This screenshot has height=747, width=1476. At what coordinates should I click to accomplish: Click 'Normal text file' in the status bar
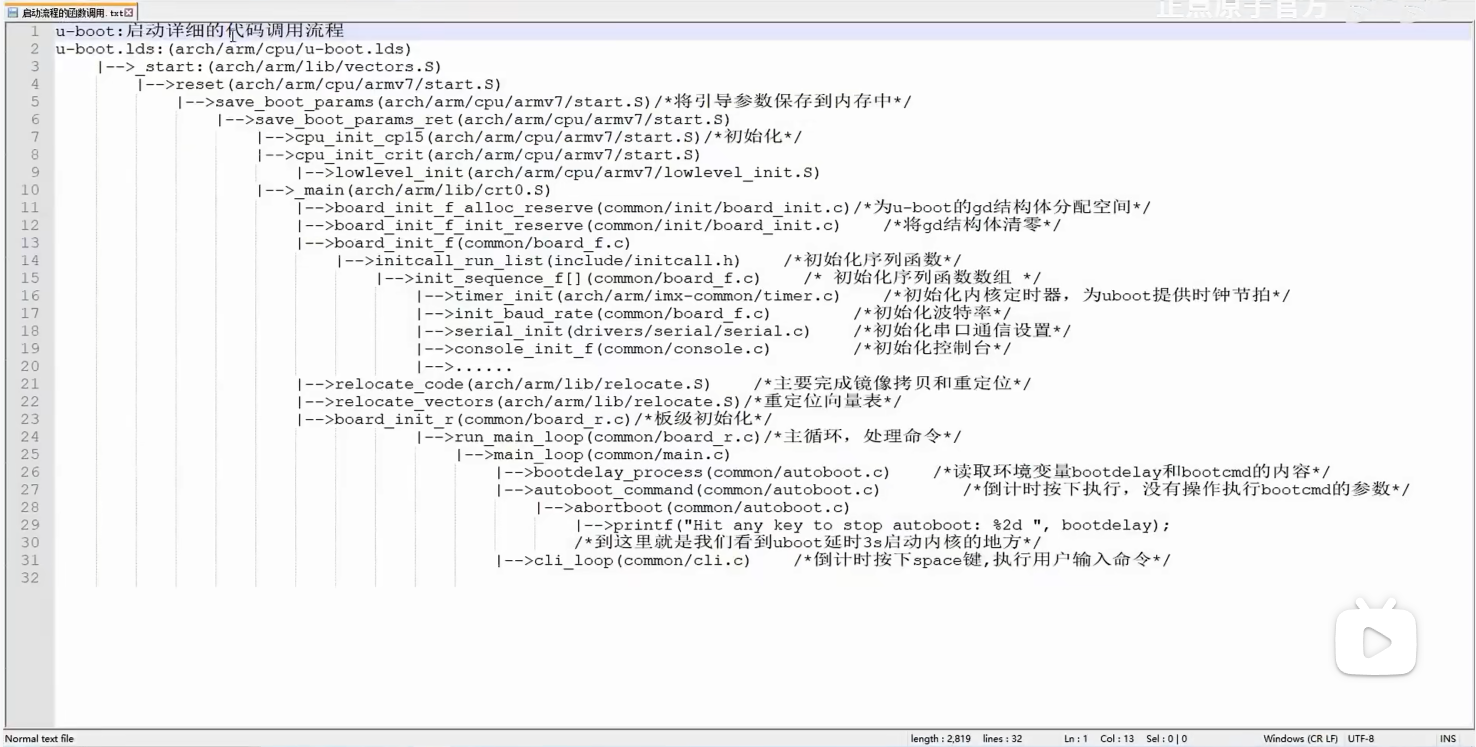(39, 739)
